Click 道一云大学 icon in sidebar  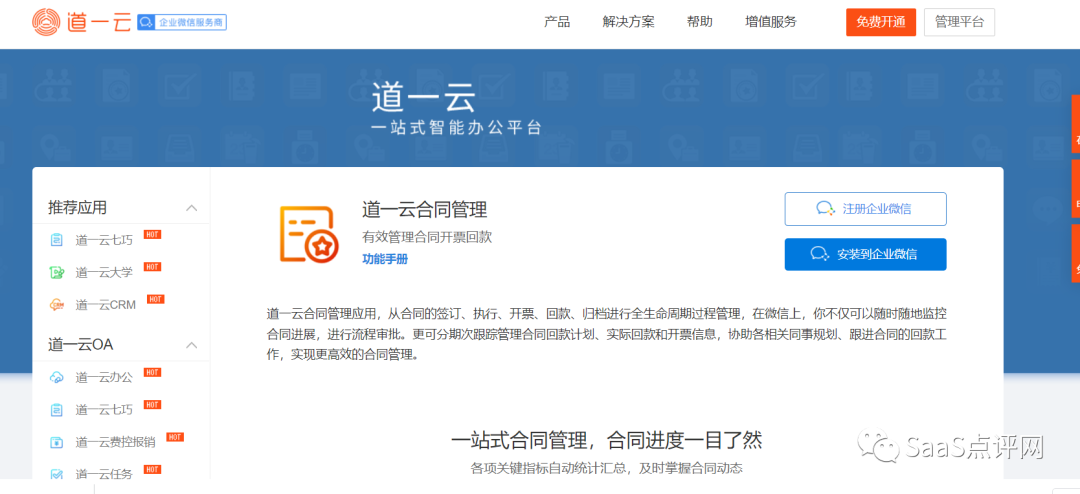click(x=56, y=272)
